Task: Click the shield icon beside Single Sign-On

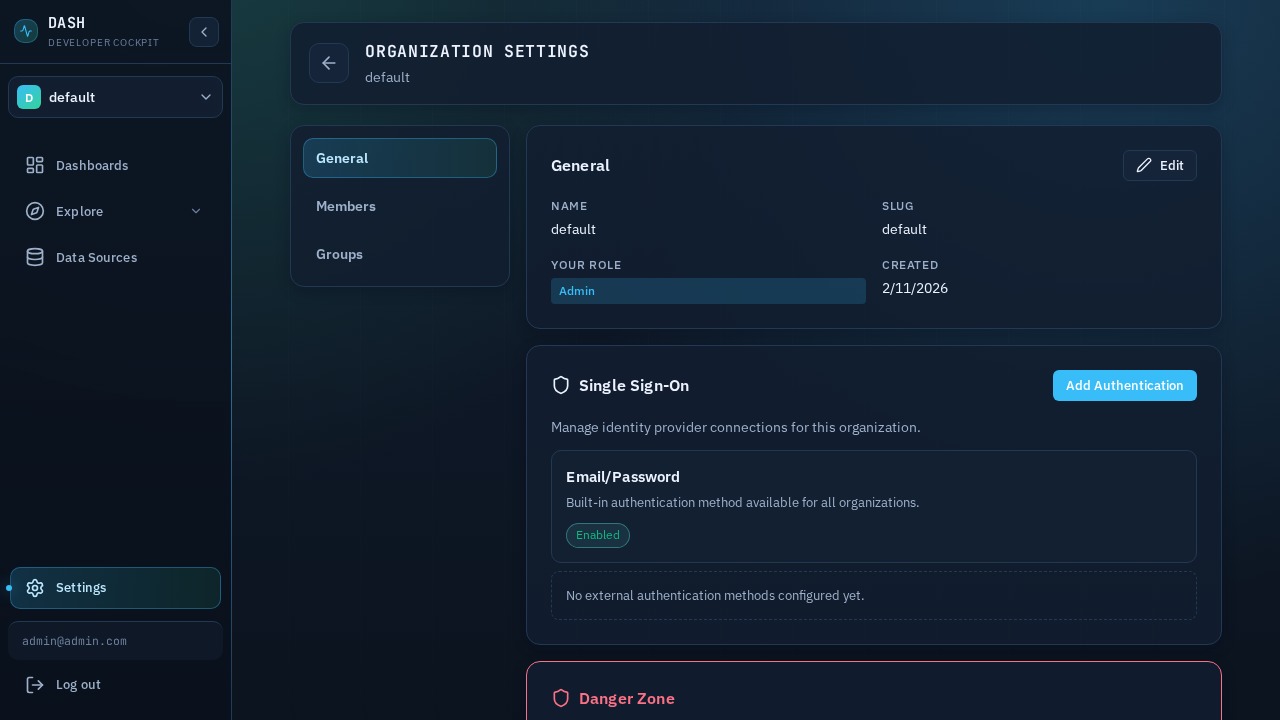Action: (561, 385)
